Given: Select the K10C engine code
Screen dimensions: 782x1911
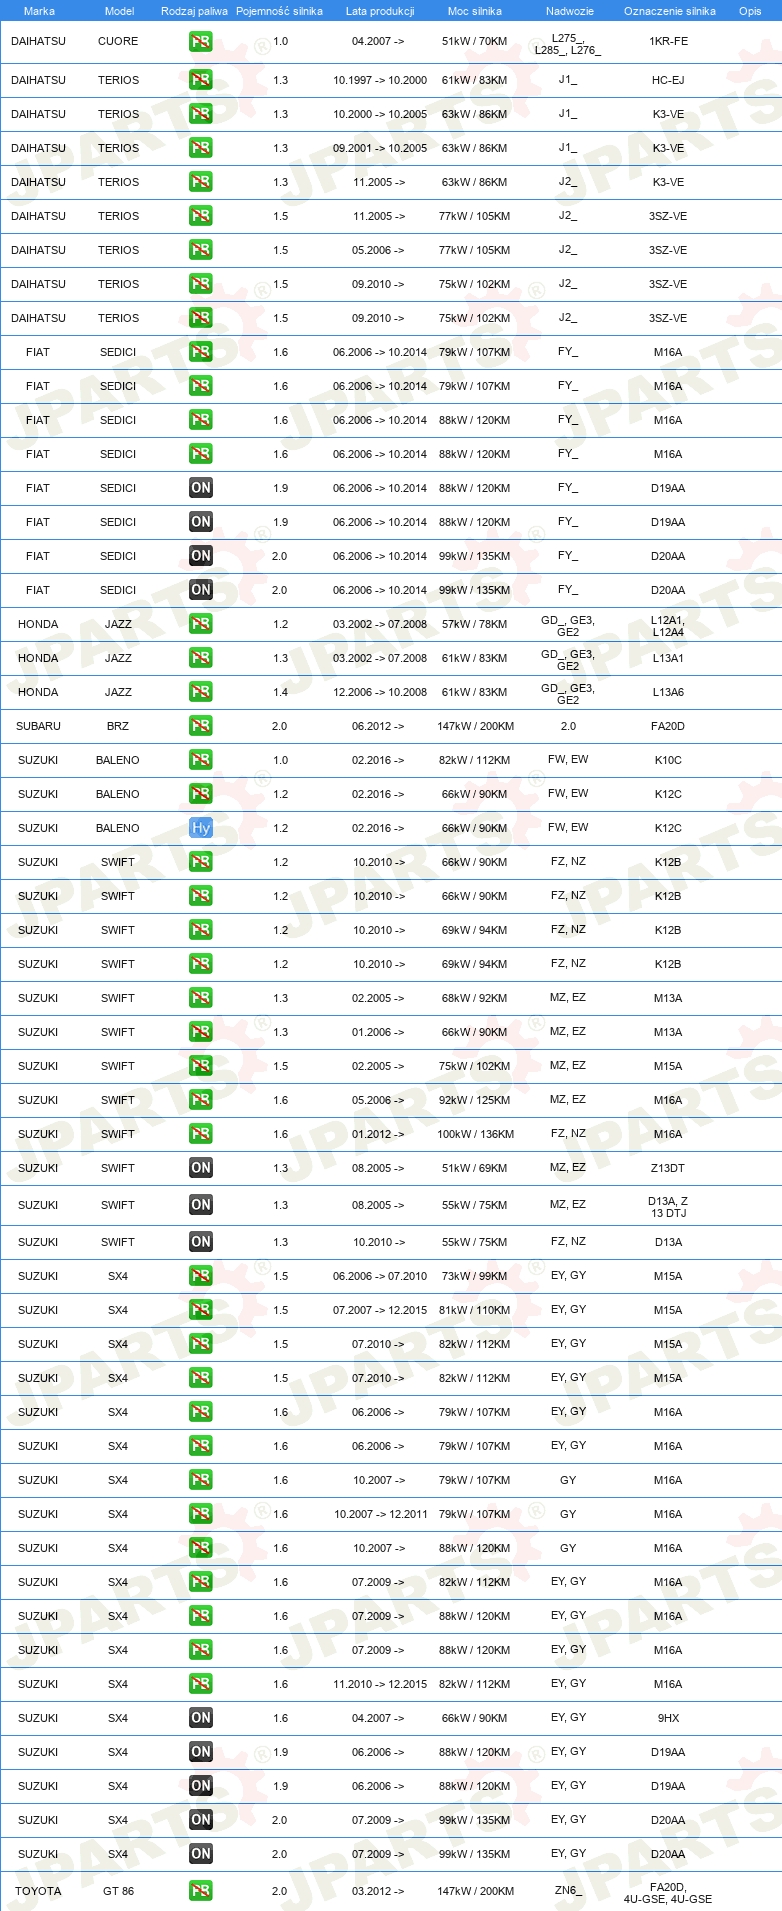Looking at the screenshot, I should tap(668, 760).
